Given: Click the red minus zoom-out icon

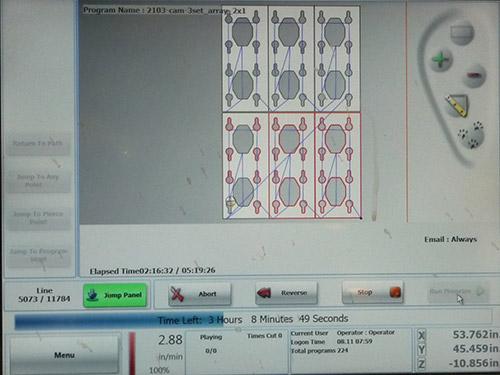Looking at the screenshot, I should pos(474,75).
